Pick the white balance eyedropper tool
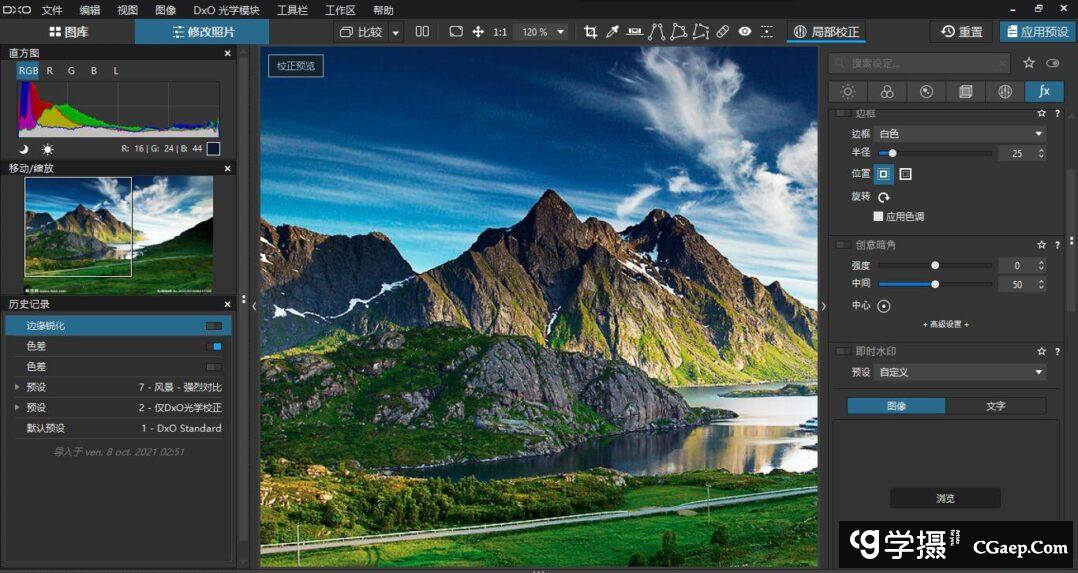This screenshot has width=1078, height=573. [613, 32]
